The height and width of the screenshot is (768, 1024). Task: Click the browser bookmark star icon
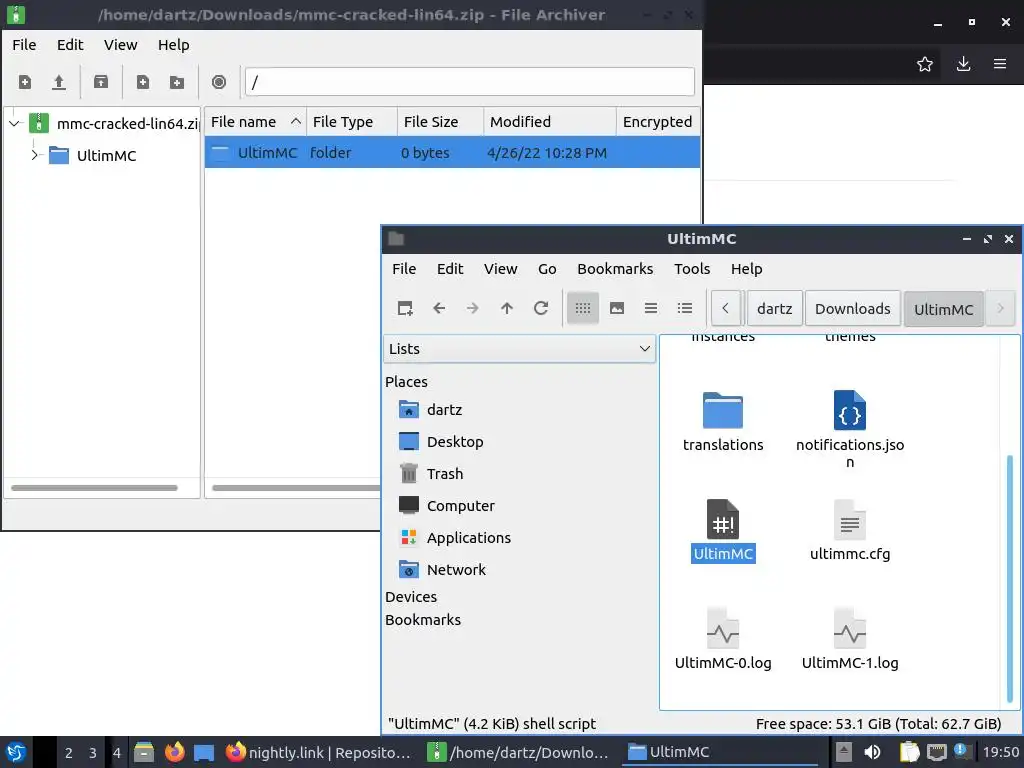pos(925,64)
